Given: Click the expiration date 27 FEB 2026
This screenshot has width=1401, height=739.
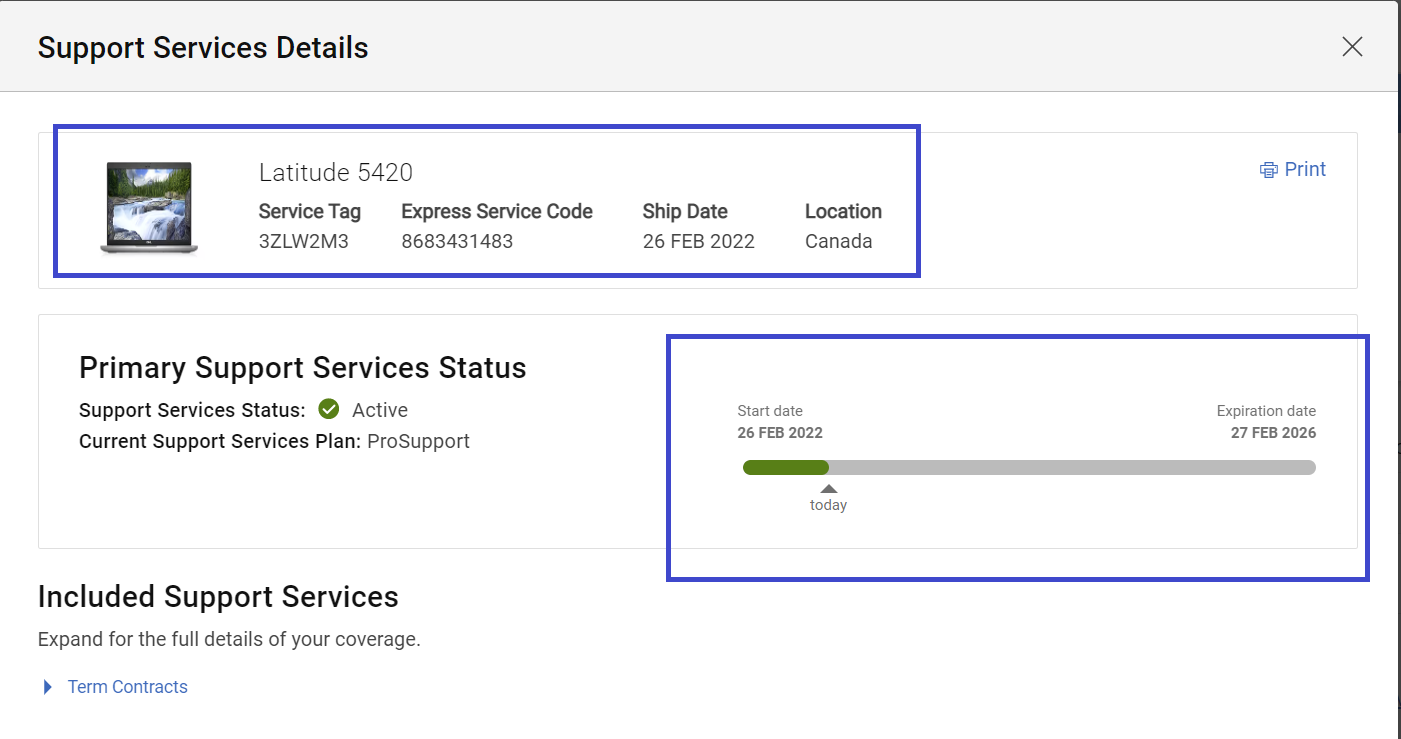Looking at the screenshot, I should [1273, 433].
